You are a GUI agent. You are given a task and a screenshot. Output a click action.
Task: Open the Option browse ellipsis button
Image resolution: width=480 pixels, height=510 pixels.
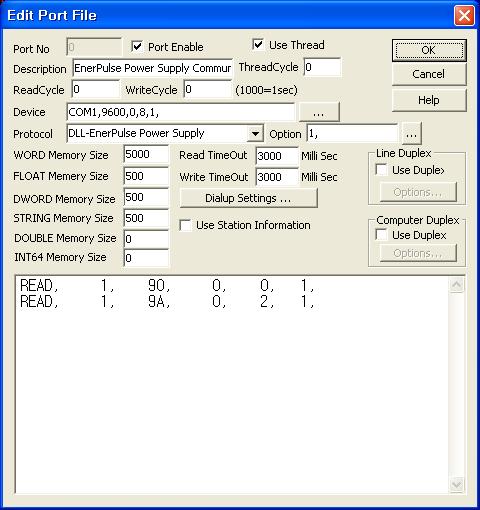411,134
